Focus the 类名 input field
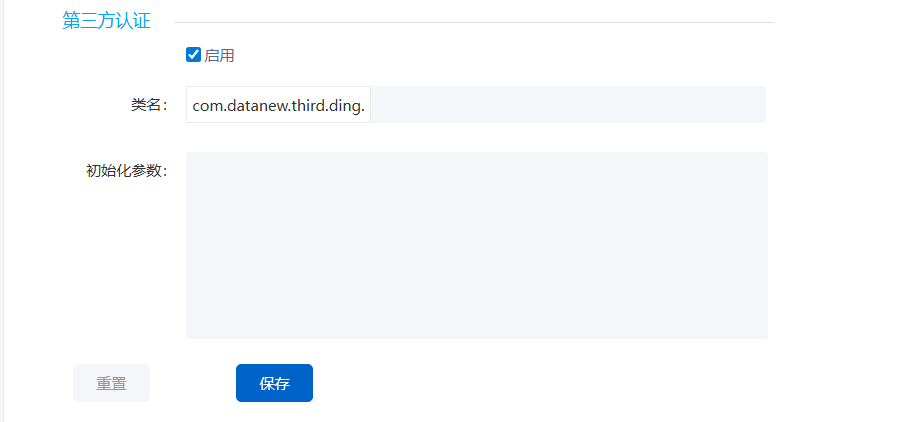The height and width of the screenshot is (422, 907). 278,105
